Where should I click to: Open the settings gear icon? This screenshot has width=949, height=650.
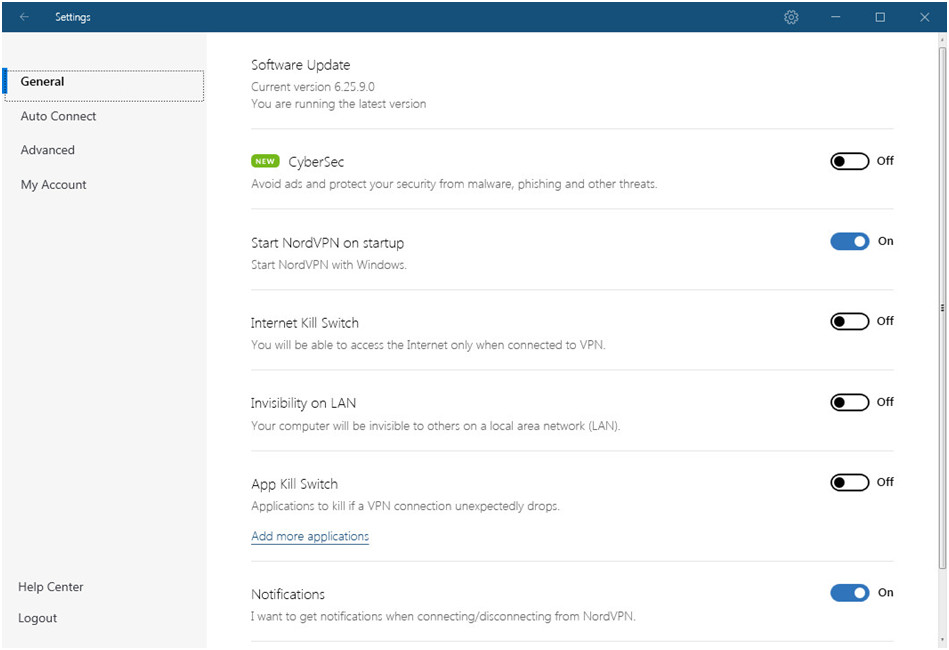791,17
